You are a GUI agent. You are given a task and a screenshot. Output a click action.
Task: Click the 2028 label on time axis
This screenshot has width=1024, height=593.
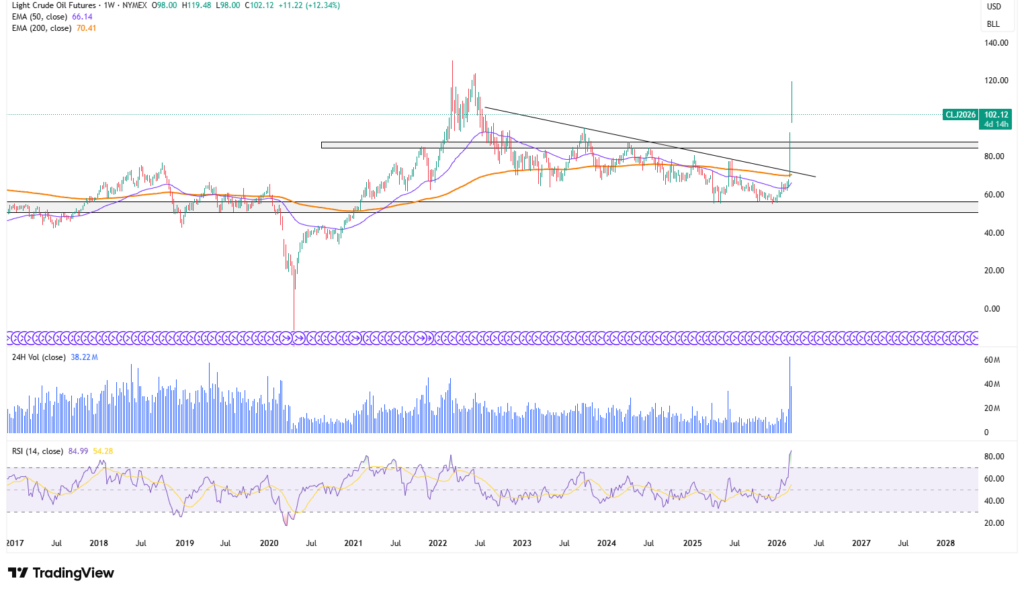click(x=945, y=544)
